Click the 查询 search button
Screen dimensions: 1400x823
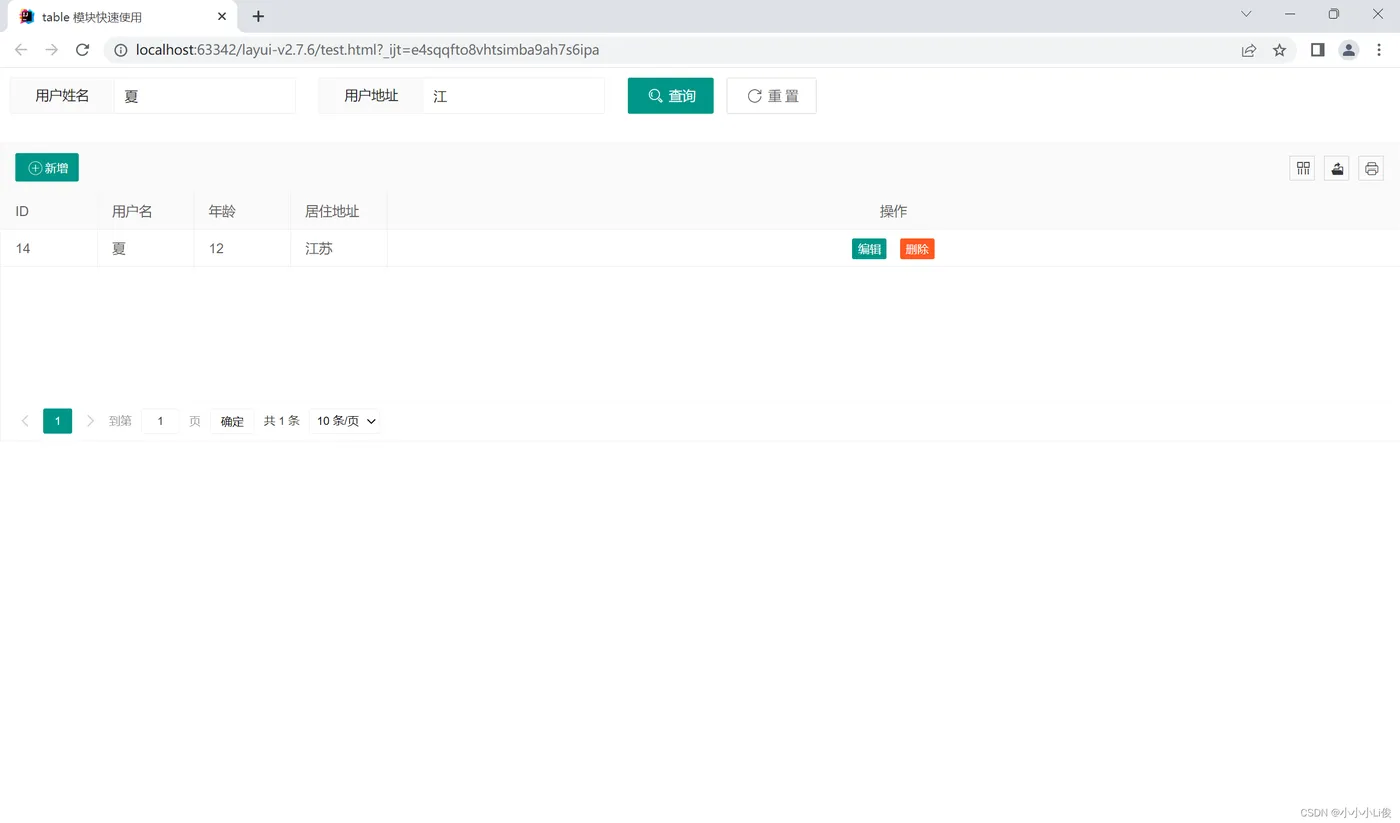click(670, 96)
